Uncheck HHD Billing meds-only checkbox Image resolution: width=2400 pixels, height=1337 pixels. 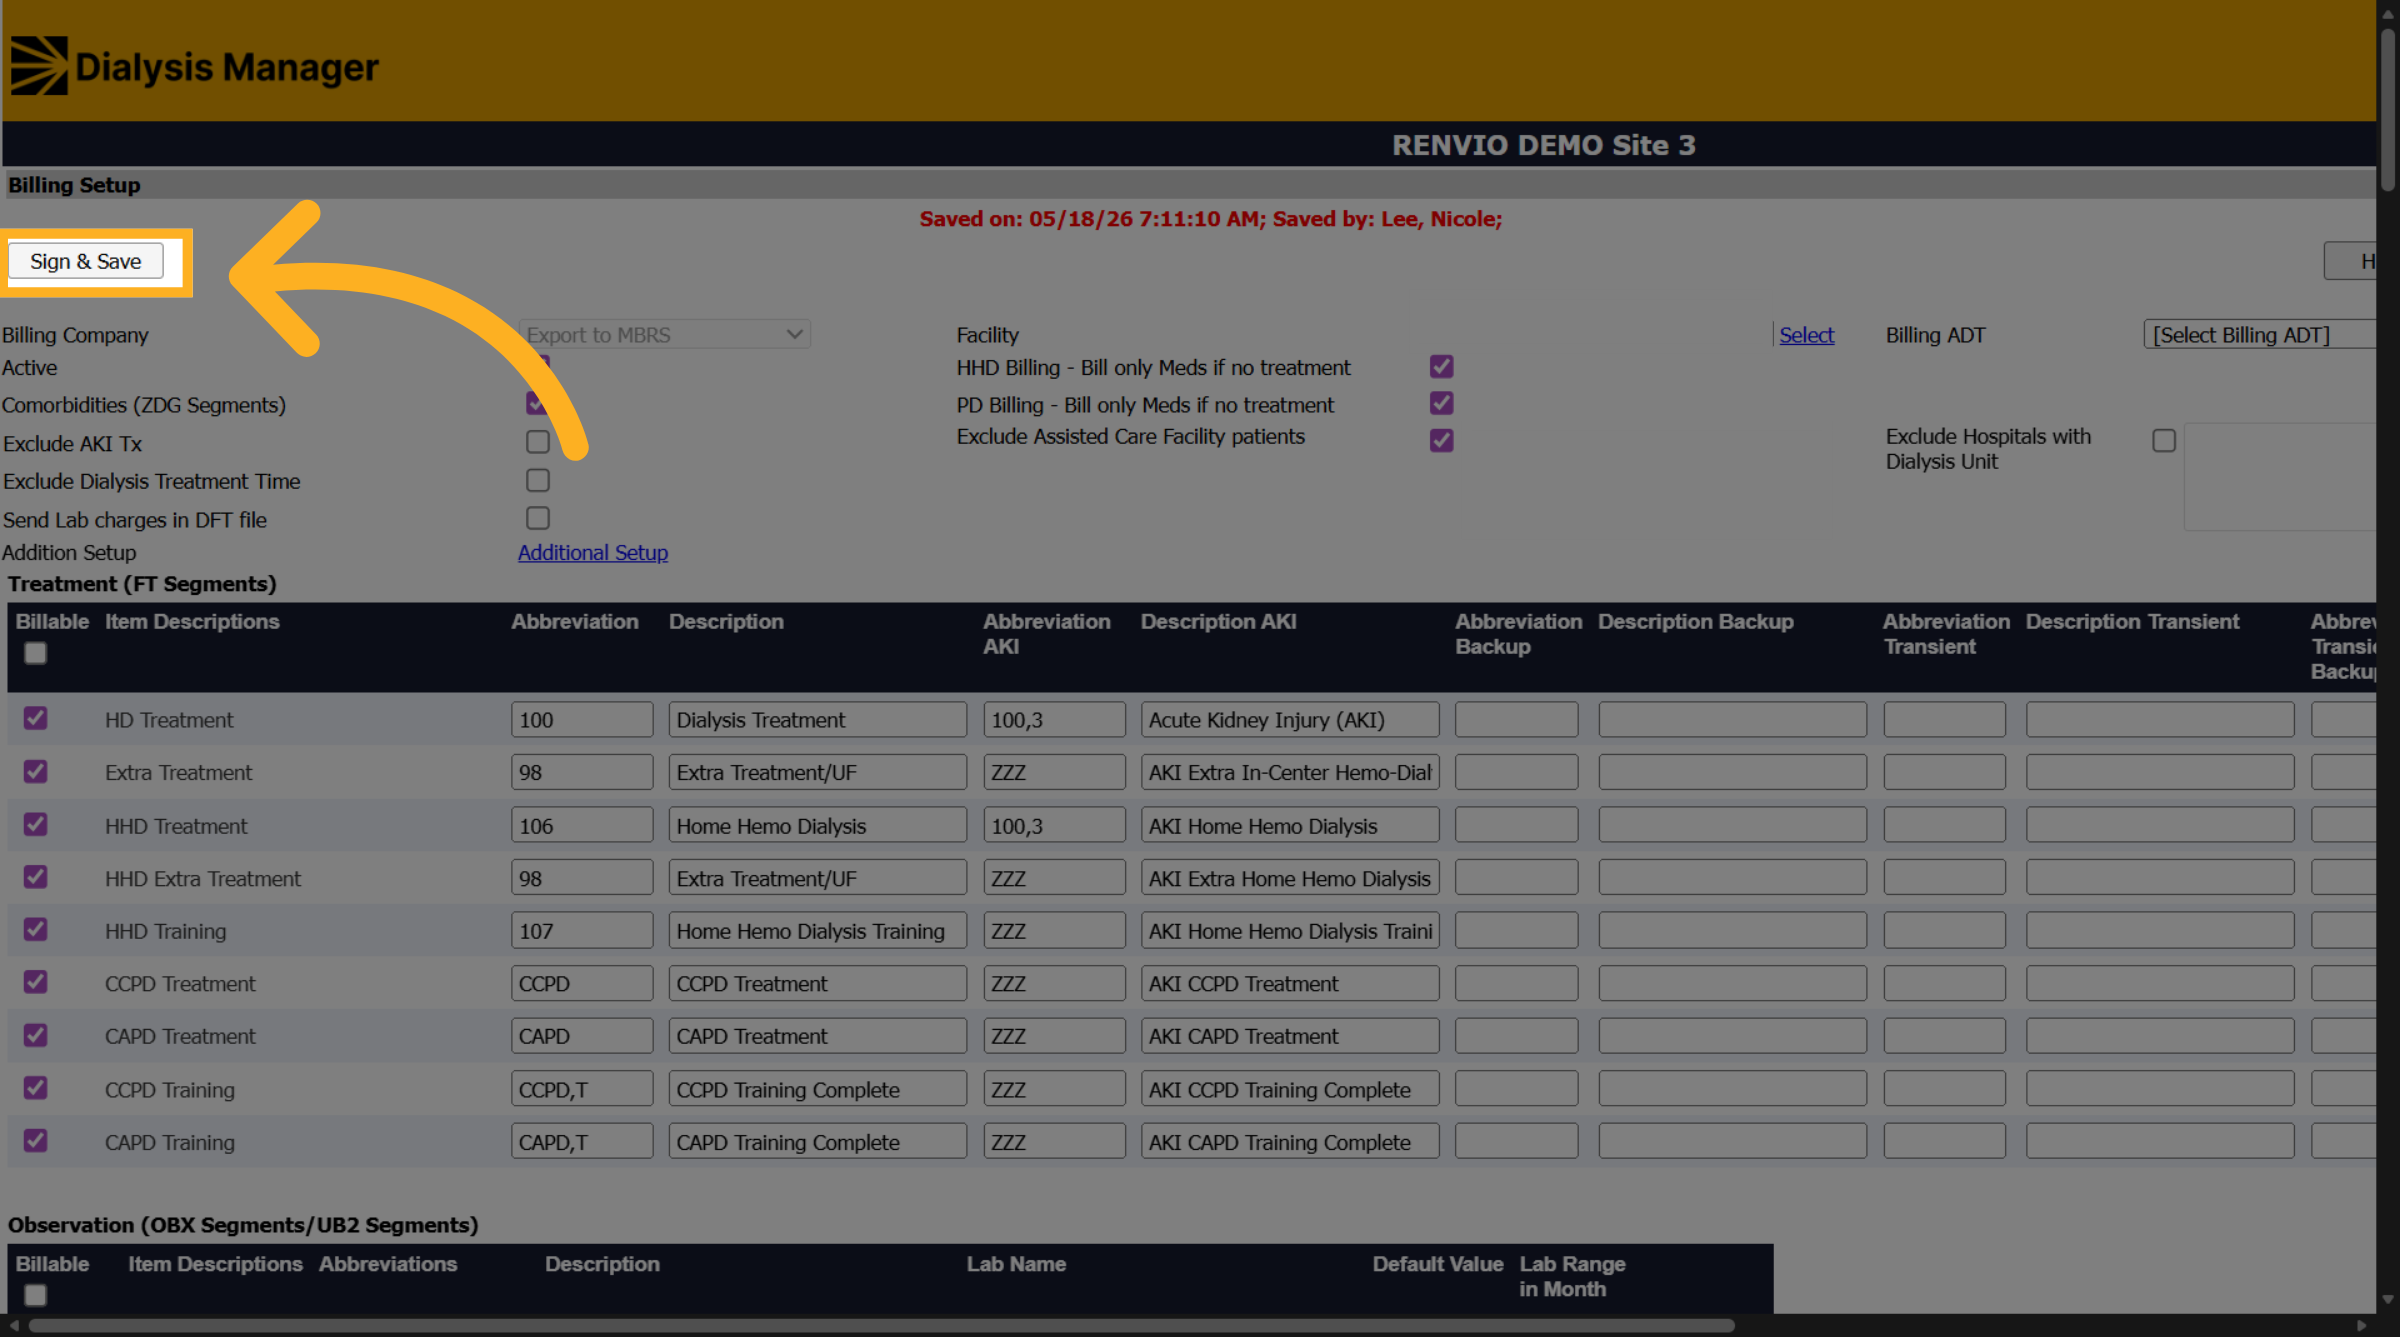click(x=1441, y=366)
